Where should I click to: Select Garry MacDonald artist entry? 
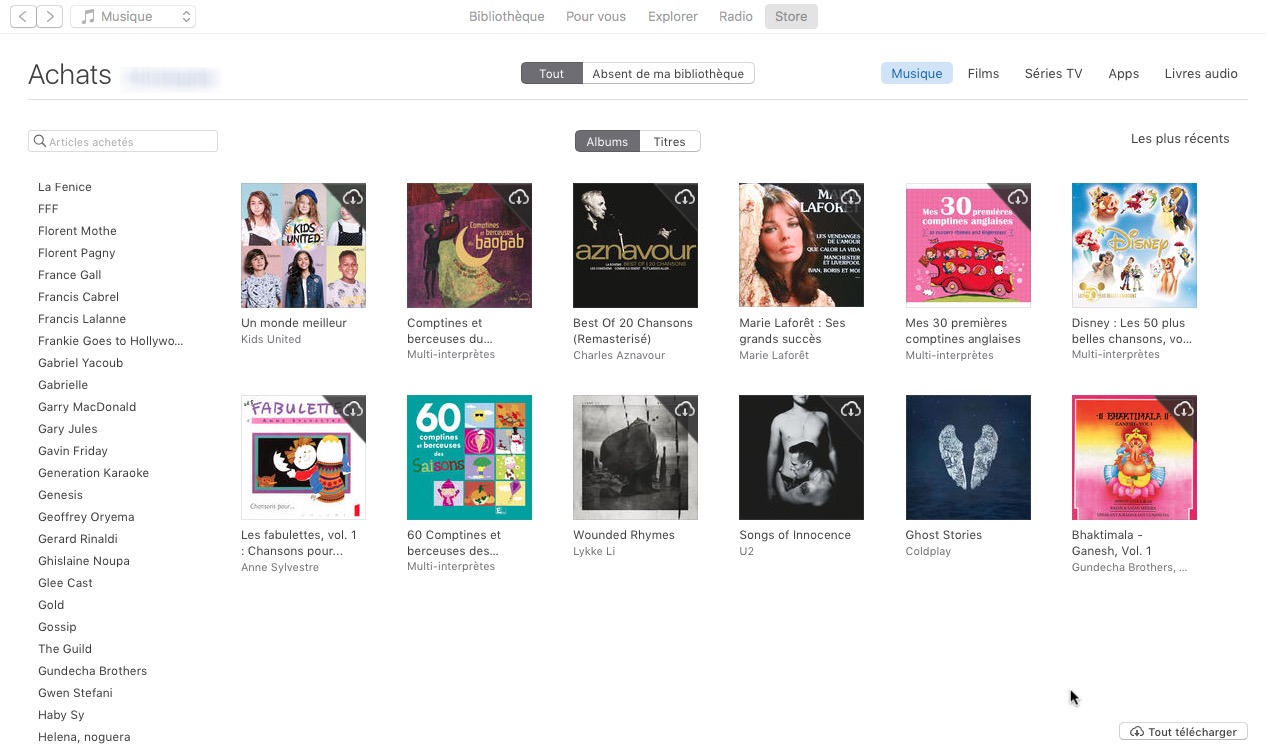87,407
